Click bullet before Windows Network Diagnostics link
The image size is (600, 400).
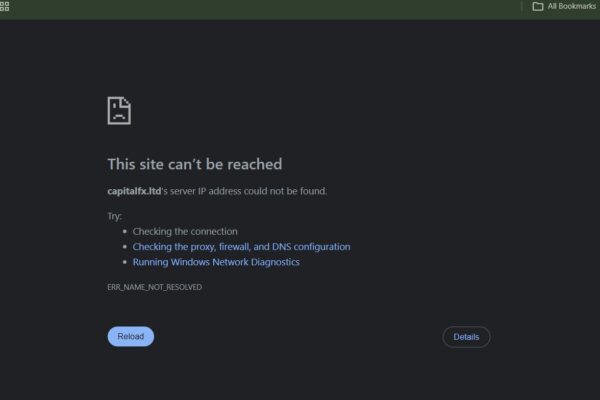[x=125, y=262]
